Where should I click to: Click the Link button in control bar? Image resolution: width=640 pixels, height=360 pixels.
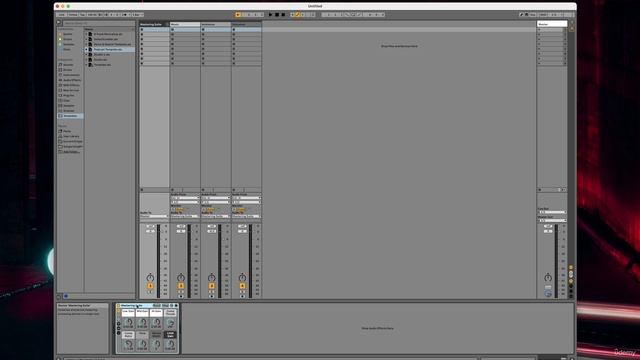point(61,15)
